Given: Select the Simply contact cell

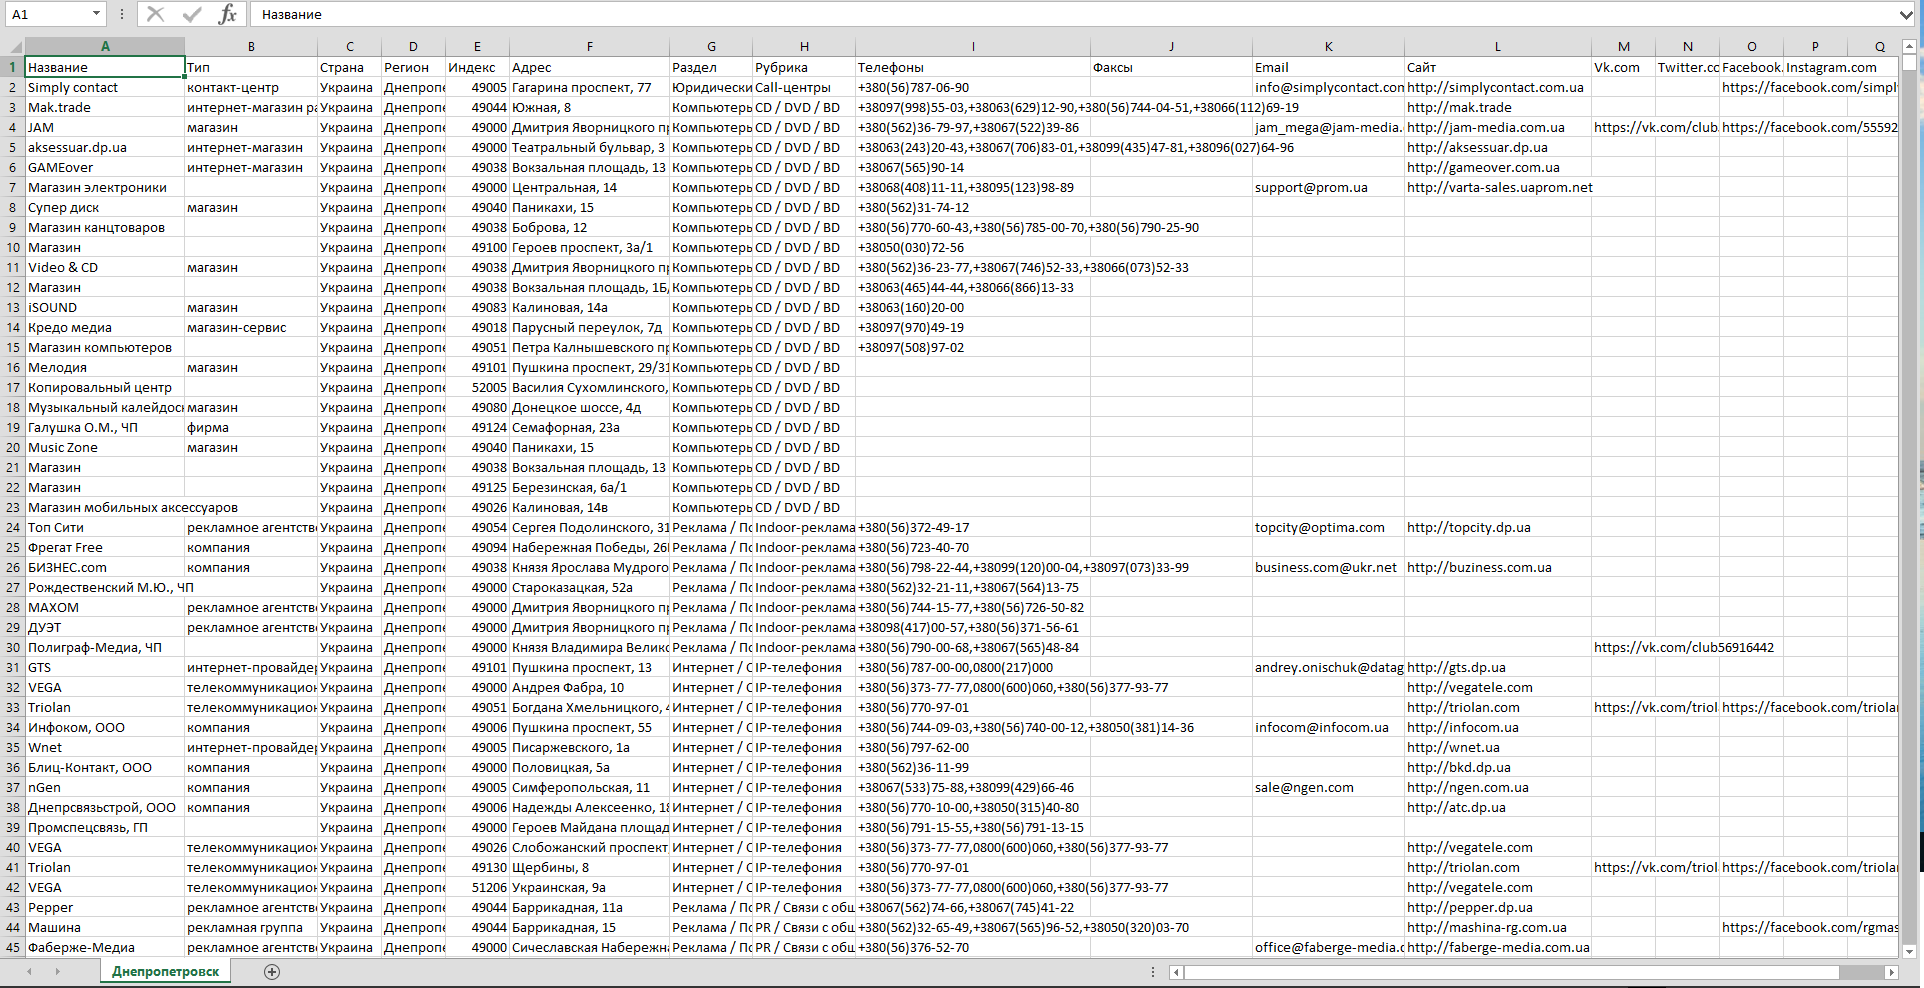Looking at the screenshot, I should pyautogui.click(x=105, y=87).
